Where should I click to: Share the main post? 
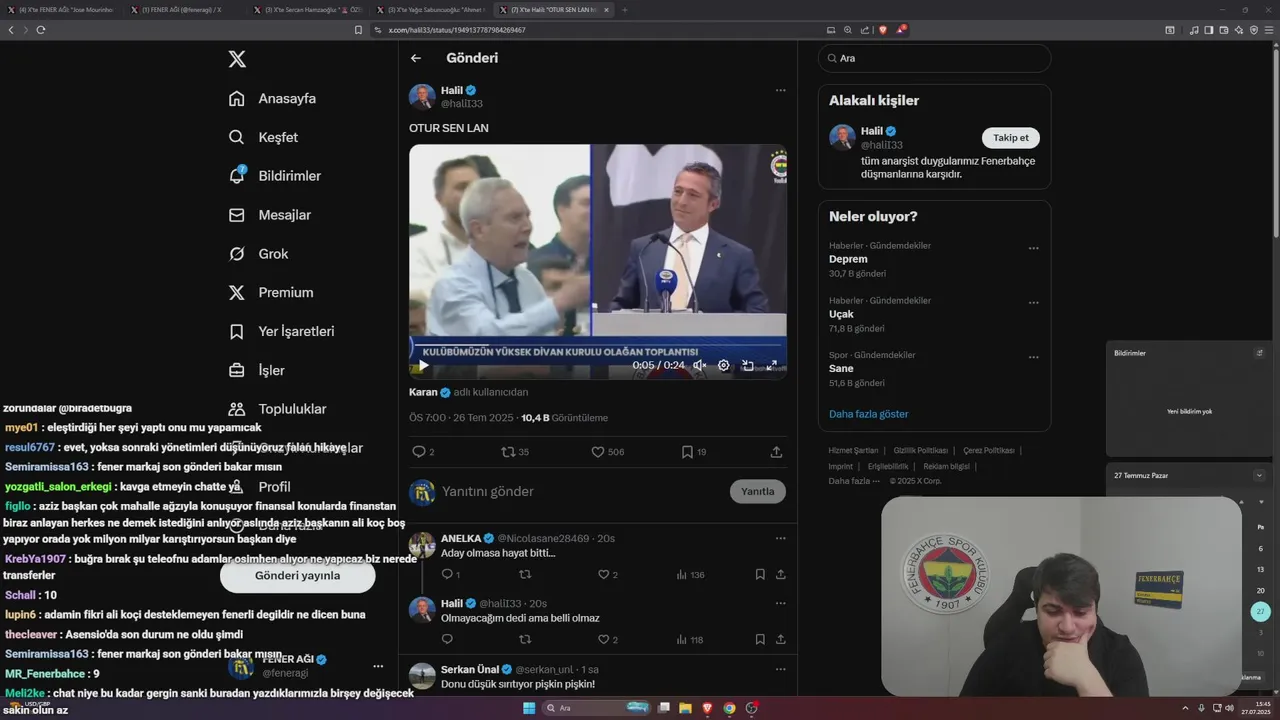(x=776, y=452)
